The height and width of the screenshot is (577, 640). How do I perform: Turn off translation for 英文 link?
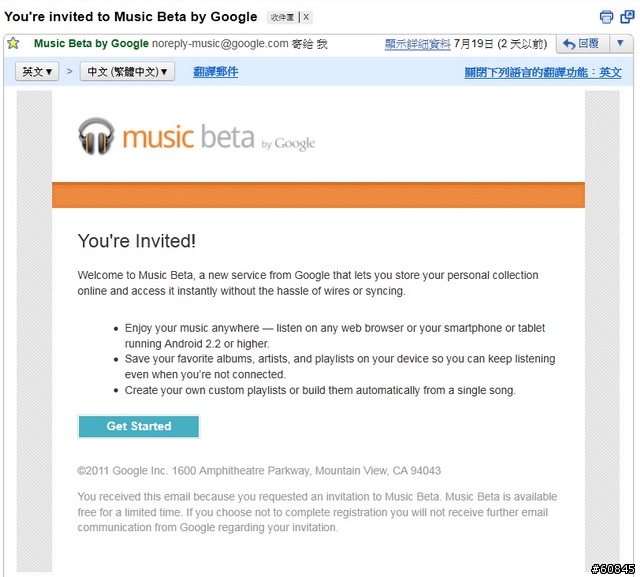click(542, 72)
